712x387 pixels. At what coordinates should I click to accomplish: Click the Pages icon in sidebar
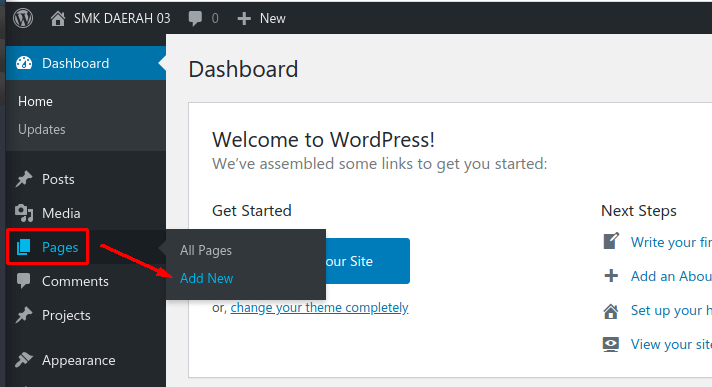[24, 247]
